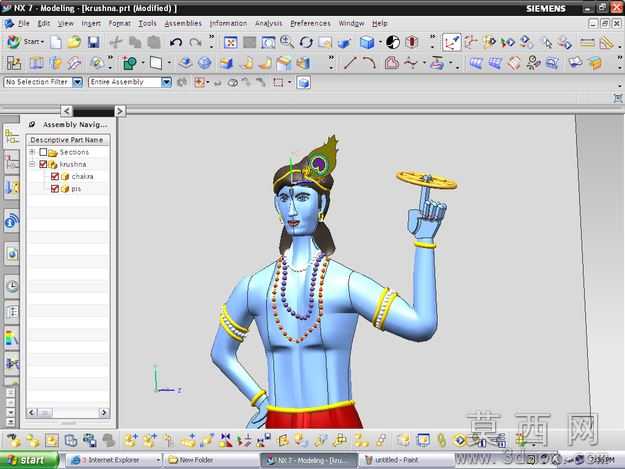
Task: Open the Start button dropdown arrow
Action: tap(42, 42)
